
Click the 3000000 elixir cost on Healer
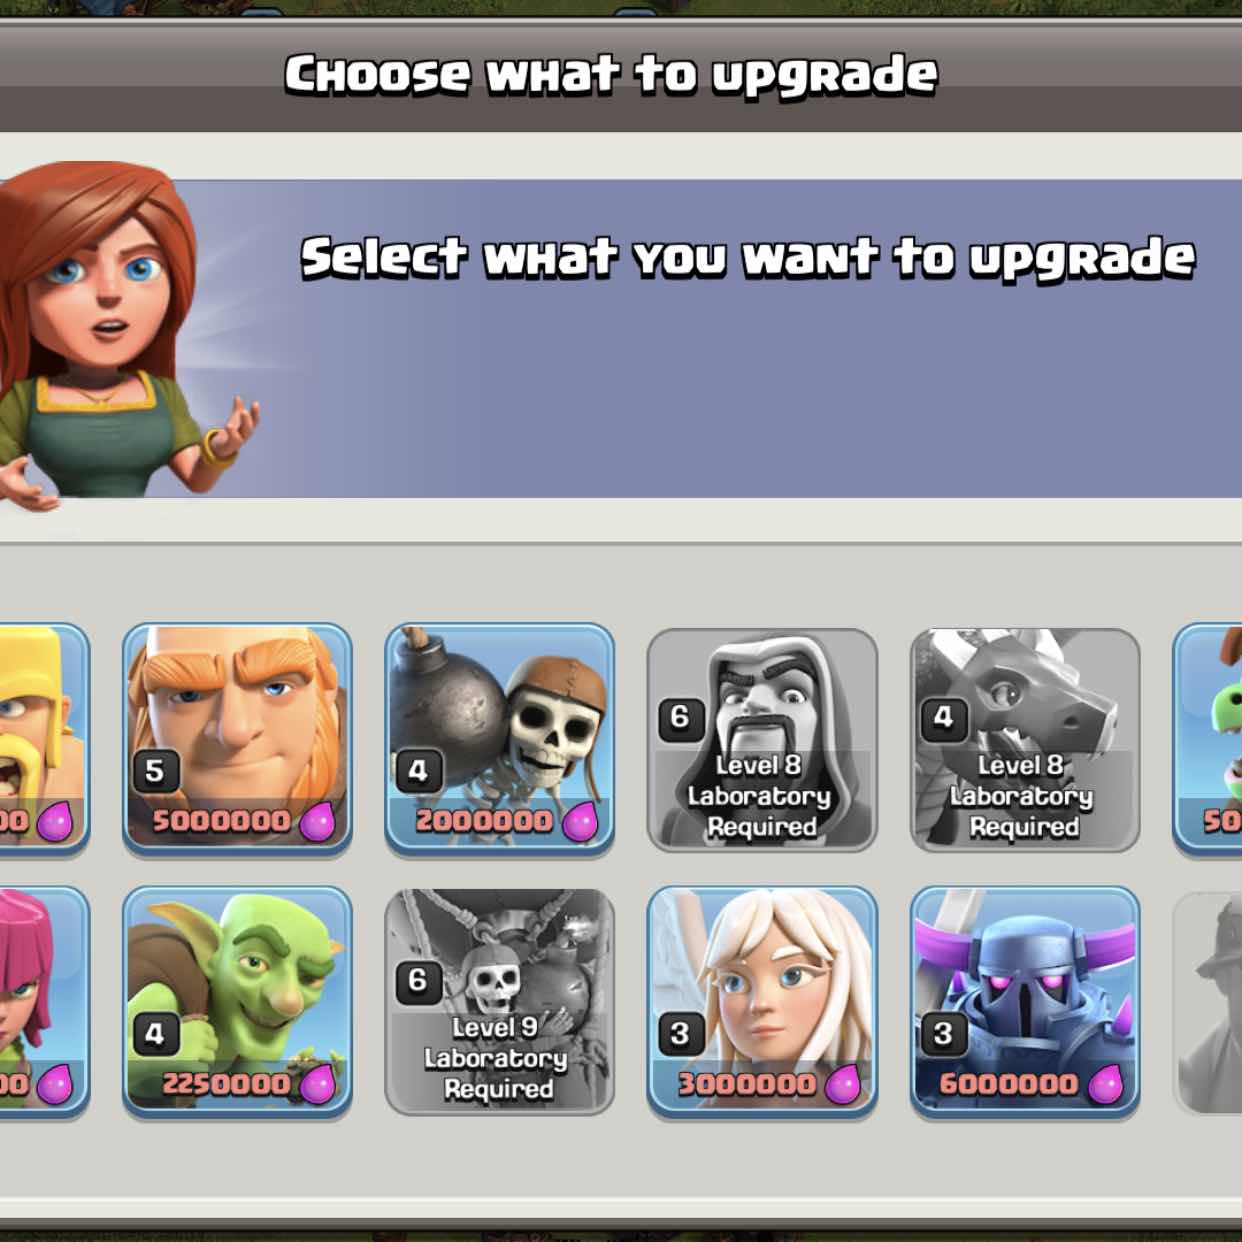coord(747,1084)
